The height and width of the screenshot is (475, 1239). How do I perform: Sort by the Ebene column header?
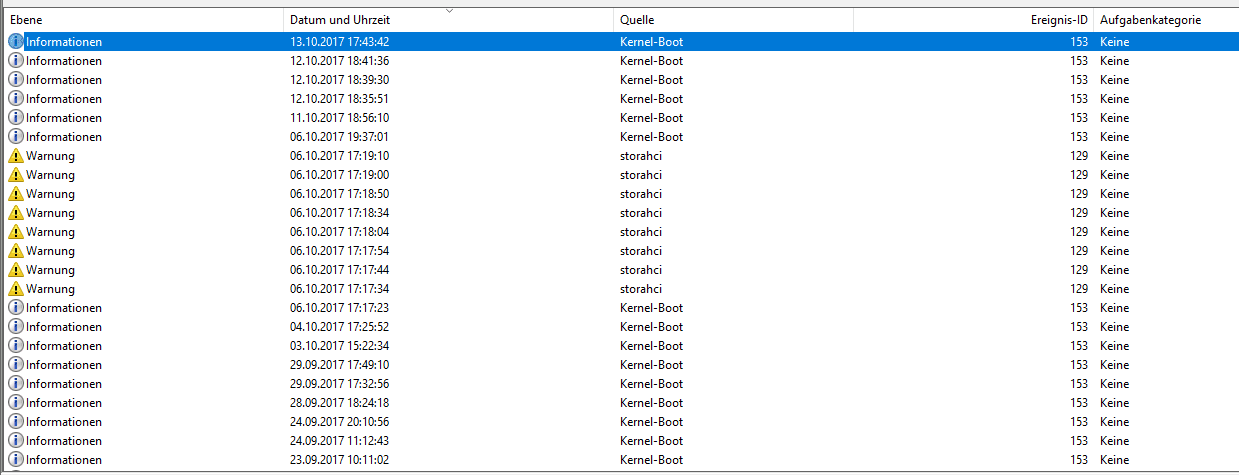[x=143, y=20]
